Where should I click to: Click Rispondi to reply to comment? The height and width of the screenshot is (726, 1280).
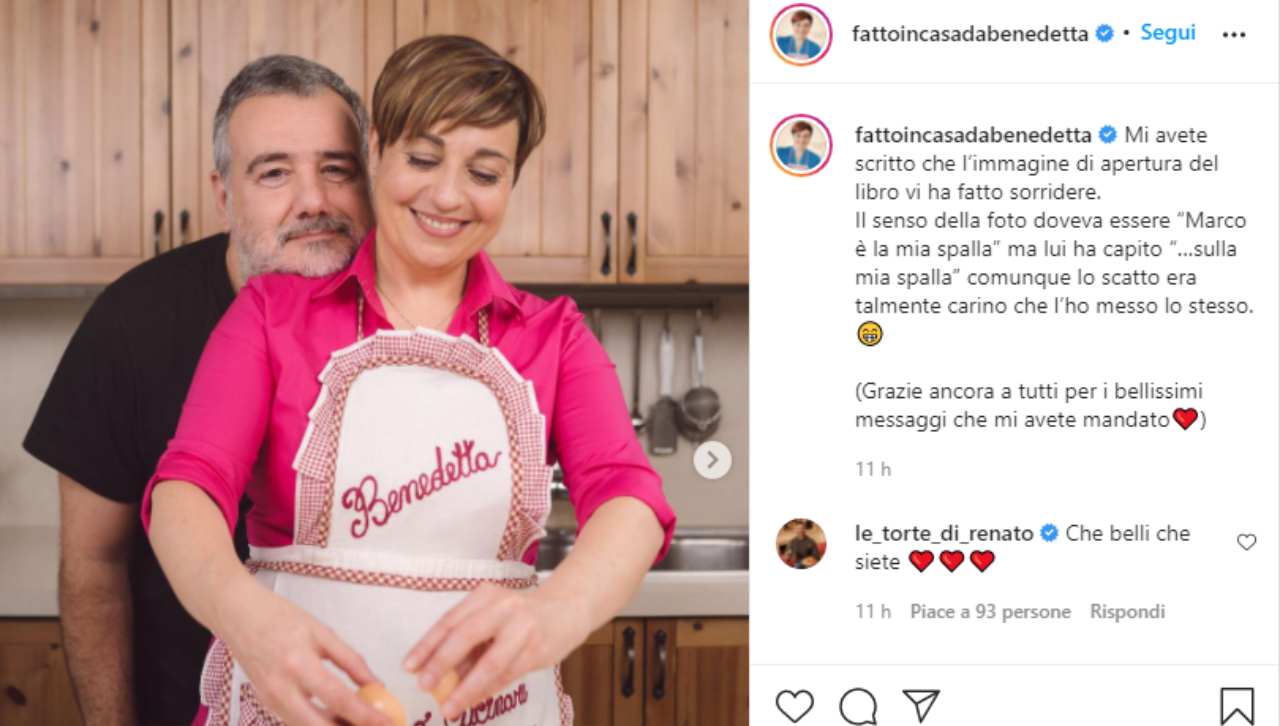click(1127, 612)
